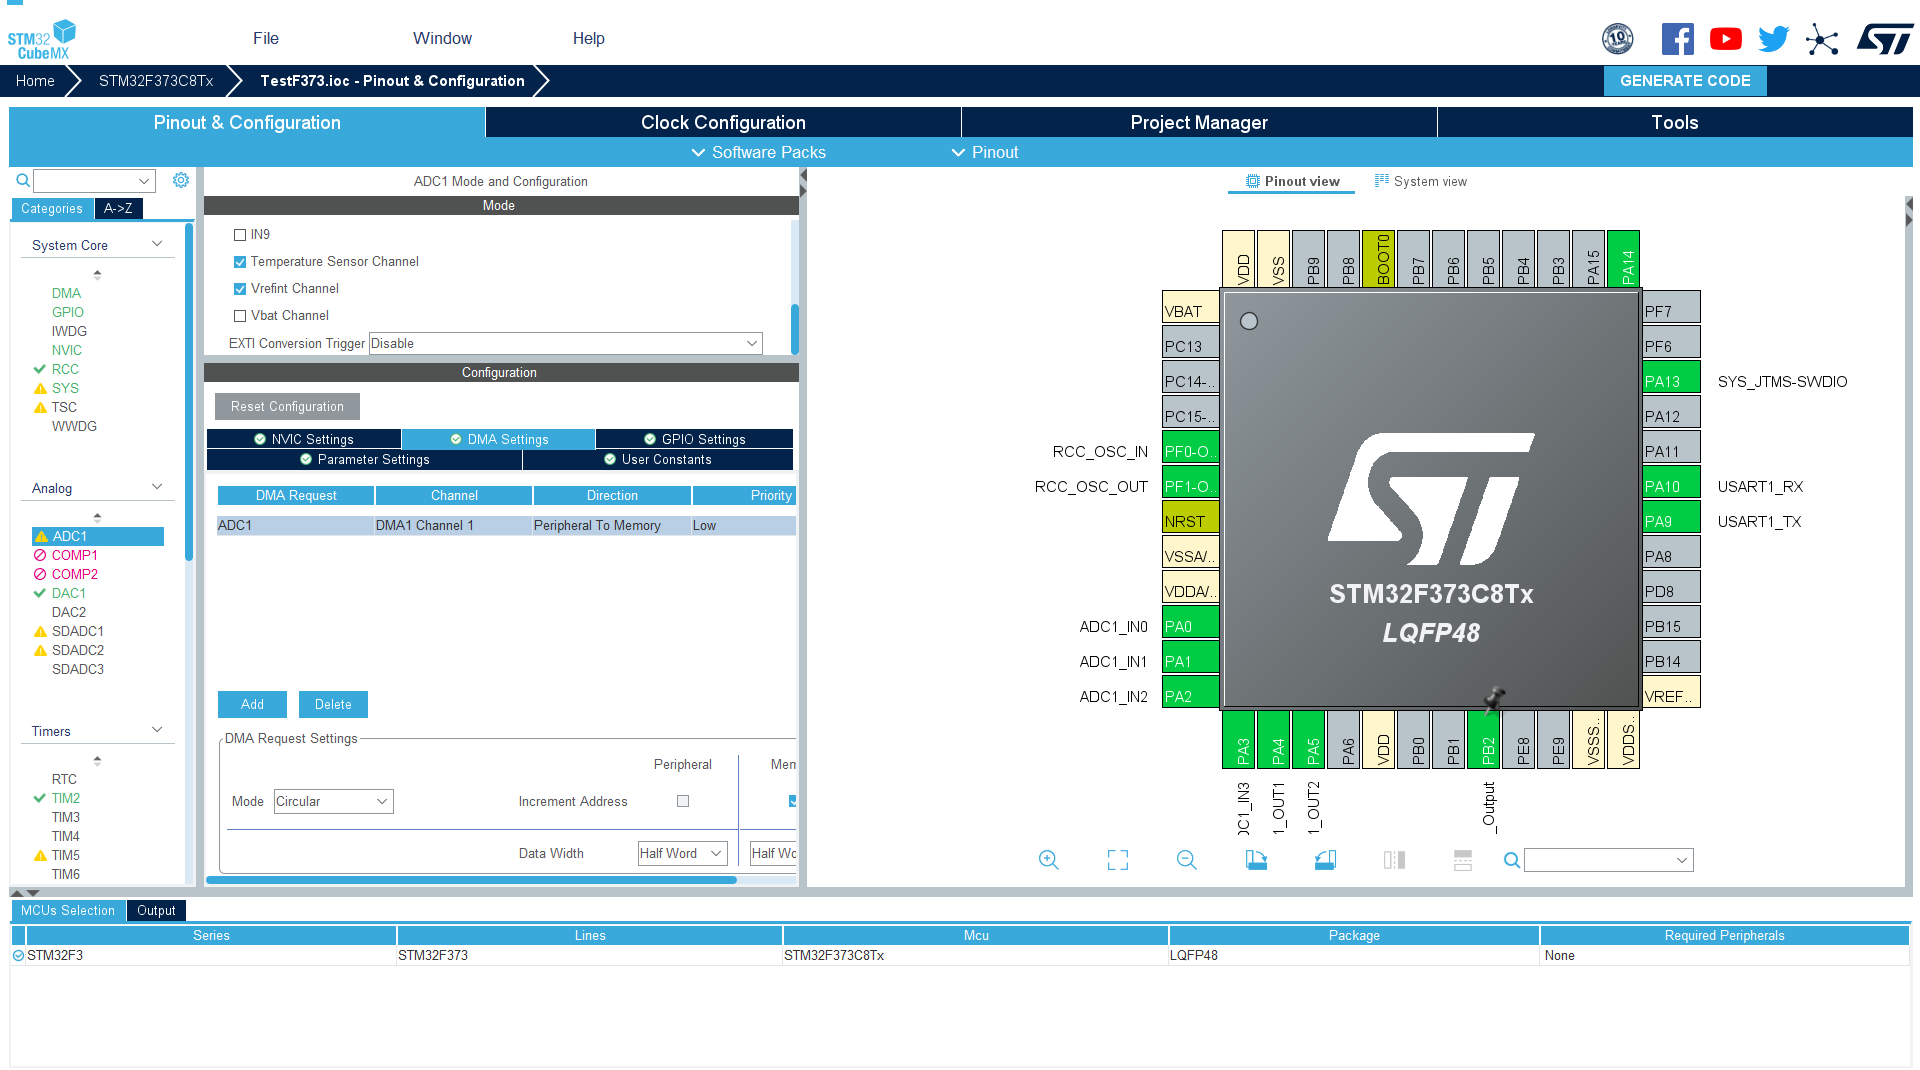Enable the IN9 ADC channel
Screen dimensions: 1920x1070
240,234
